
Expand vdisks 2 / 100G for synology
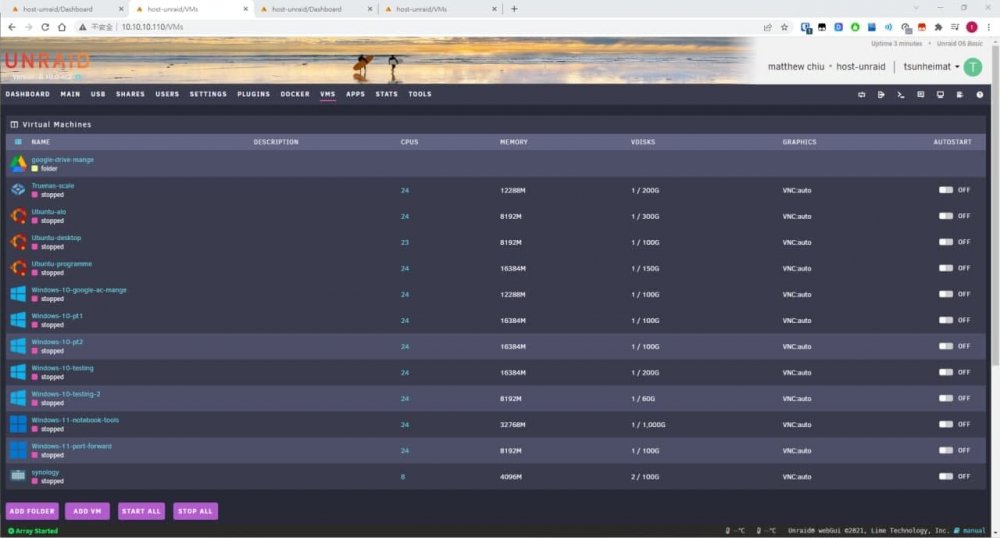(x=645, y=477)
